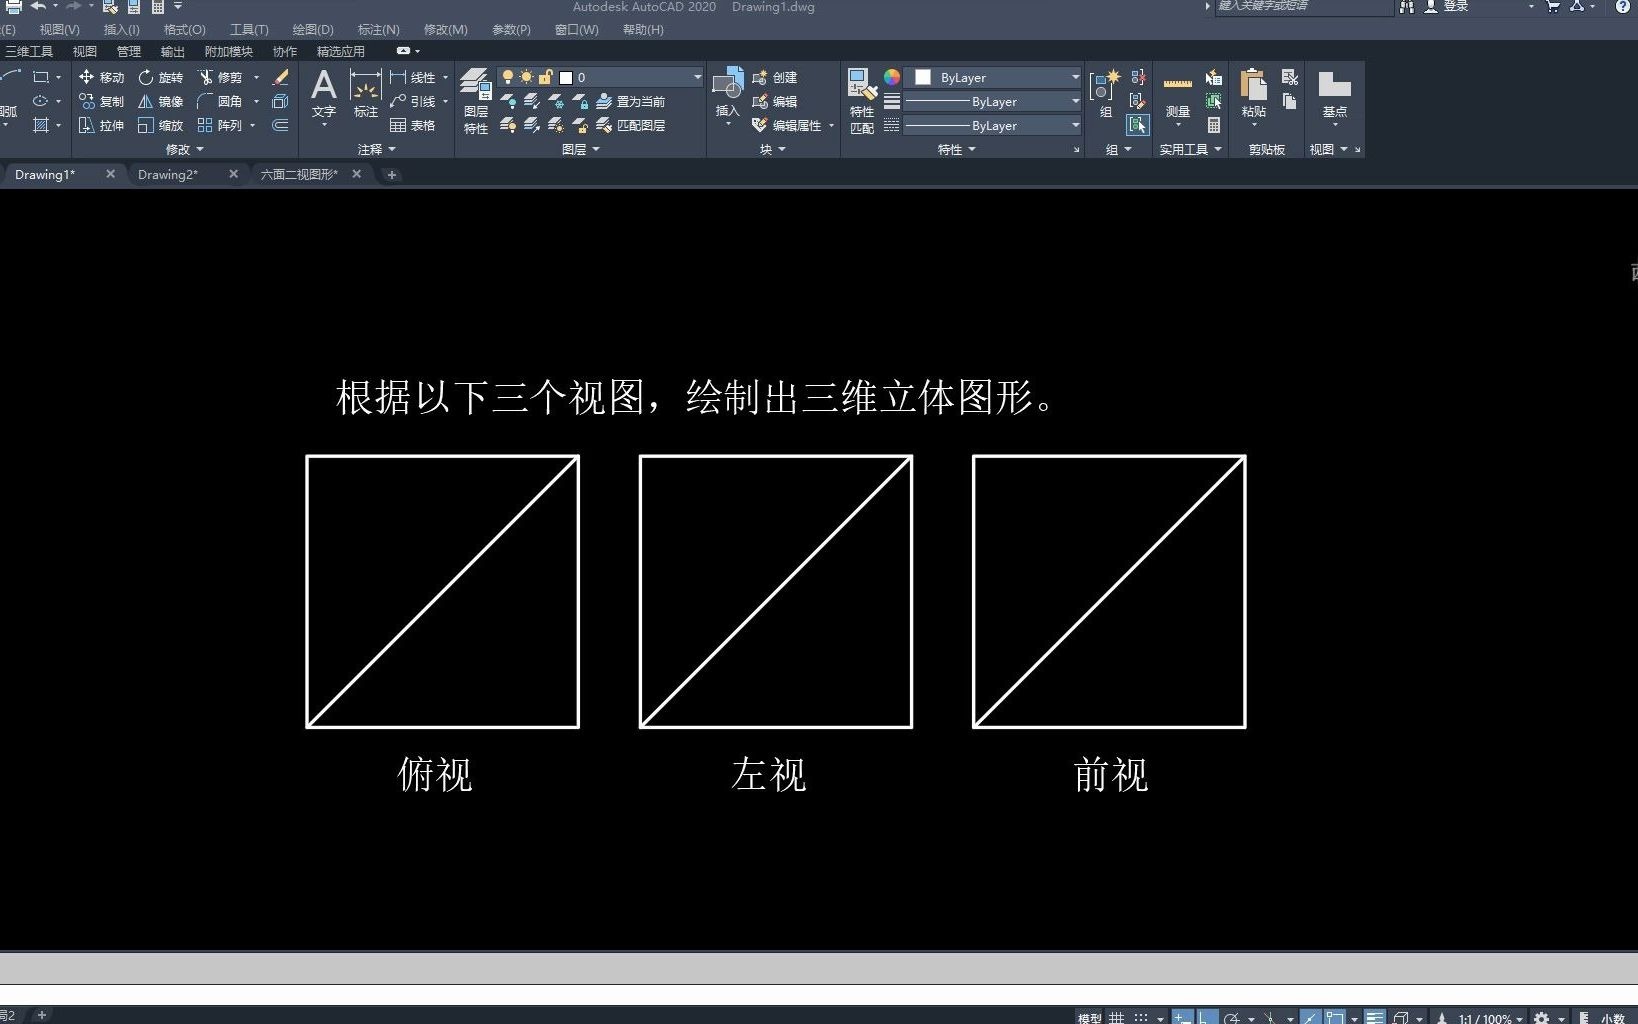Toggle polar tracking in status bar
The image size is (1638, 1024).
click(1233, 1017)
